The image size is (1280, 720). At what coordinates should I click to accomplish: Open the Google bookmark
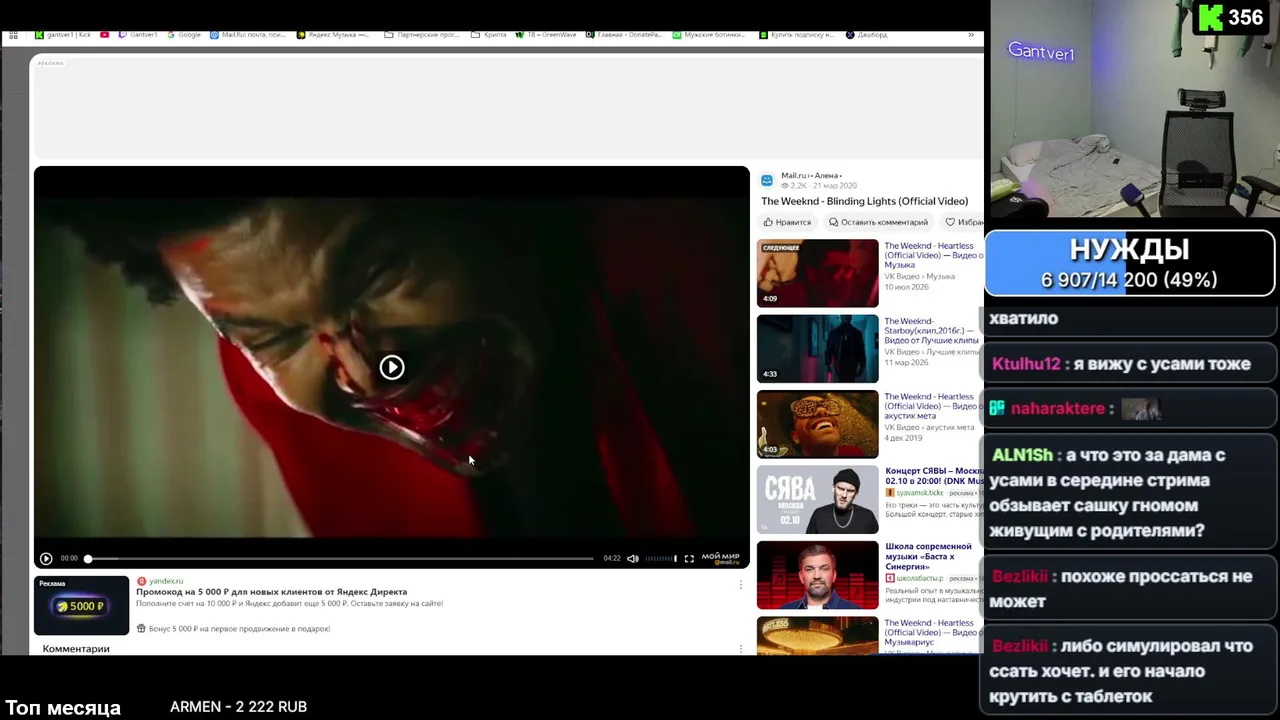[184, 35]
